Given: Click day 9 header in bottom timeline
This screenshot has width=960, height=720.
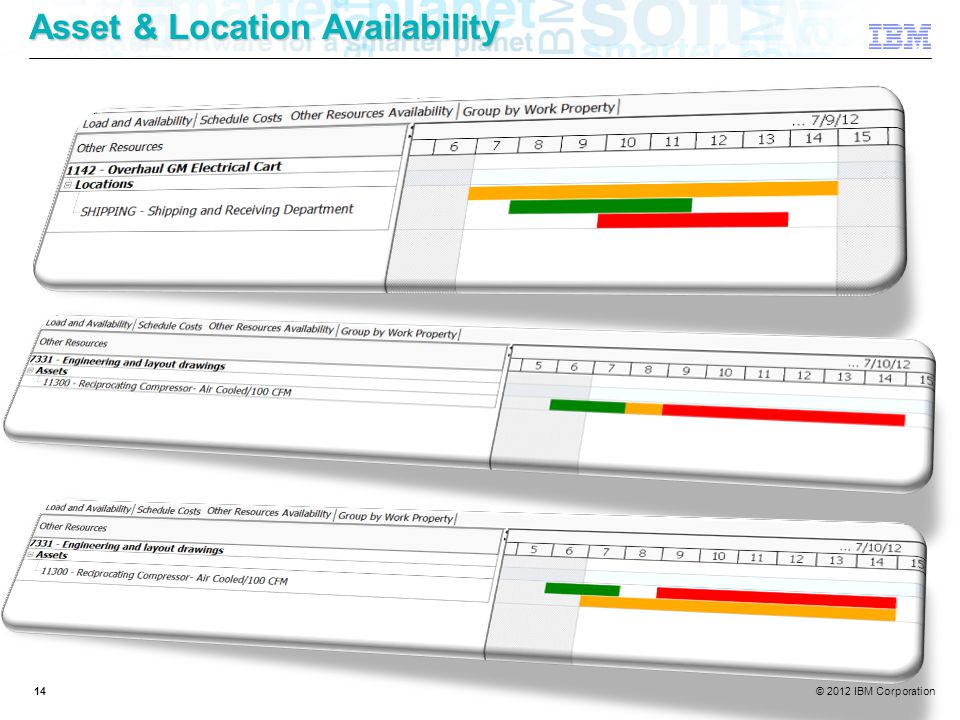Looking at the screenshot, I should pyautogui.click(x=680, y=554).
